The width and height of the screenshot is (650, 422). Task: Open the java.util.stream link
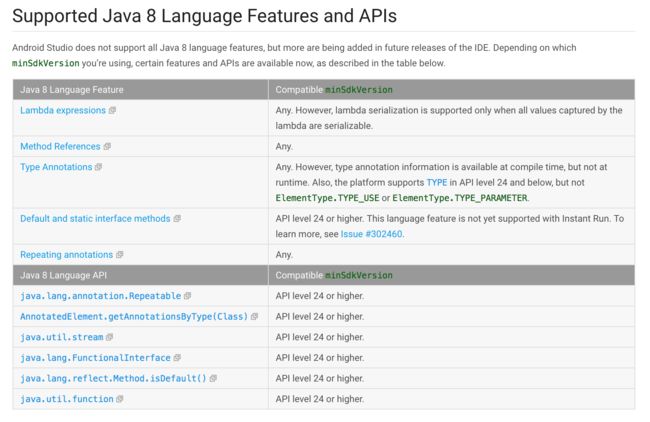coord(62,337)
